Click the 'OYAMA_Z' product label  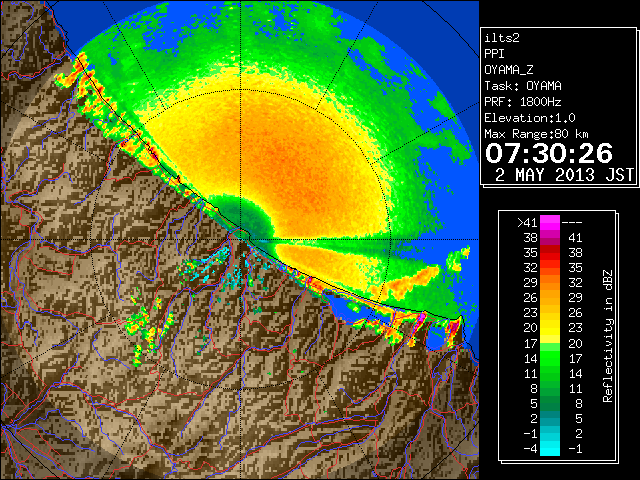point(509,70)
